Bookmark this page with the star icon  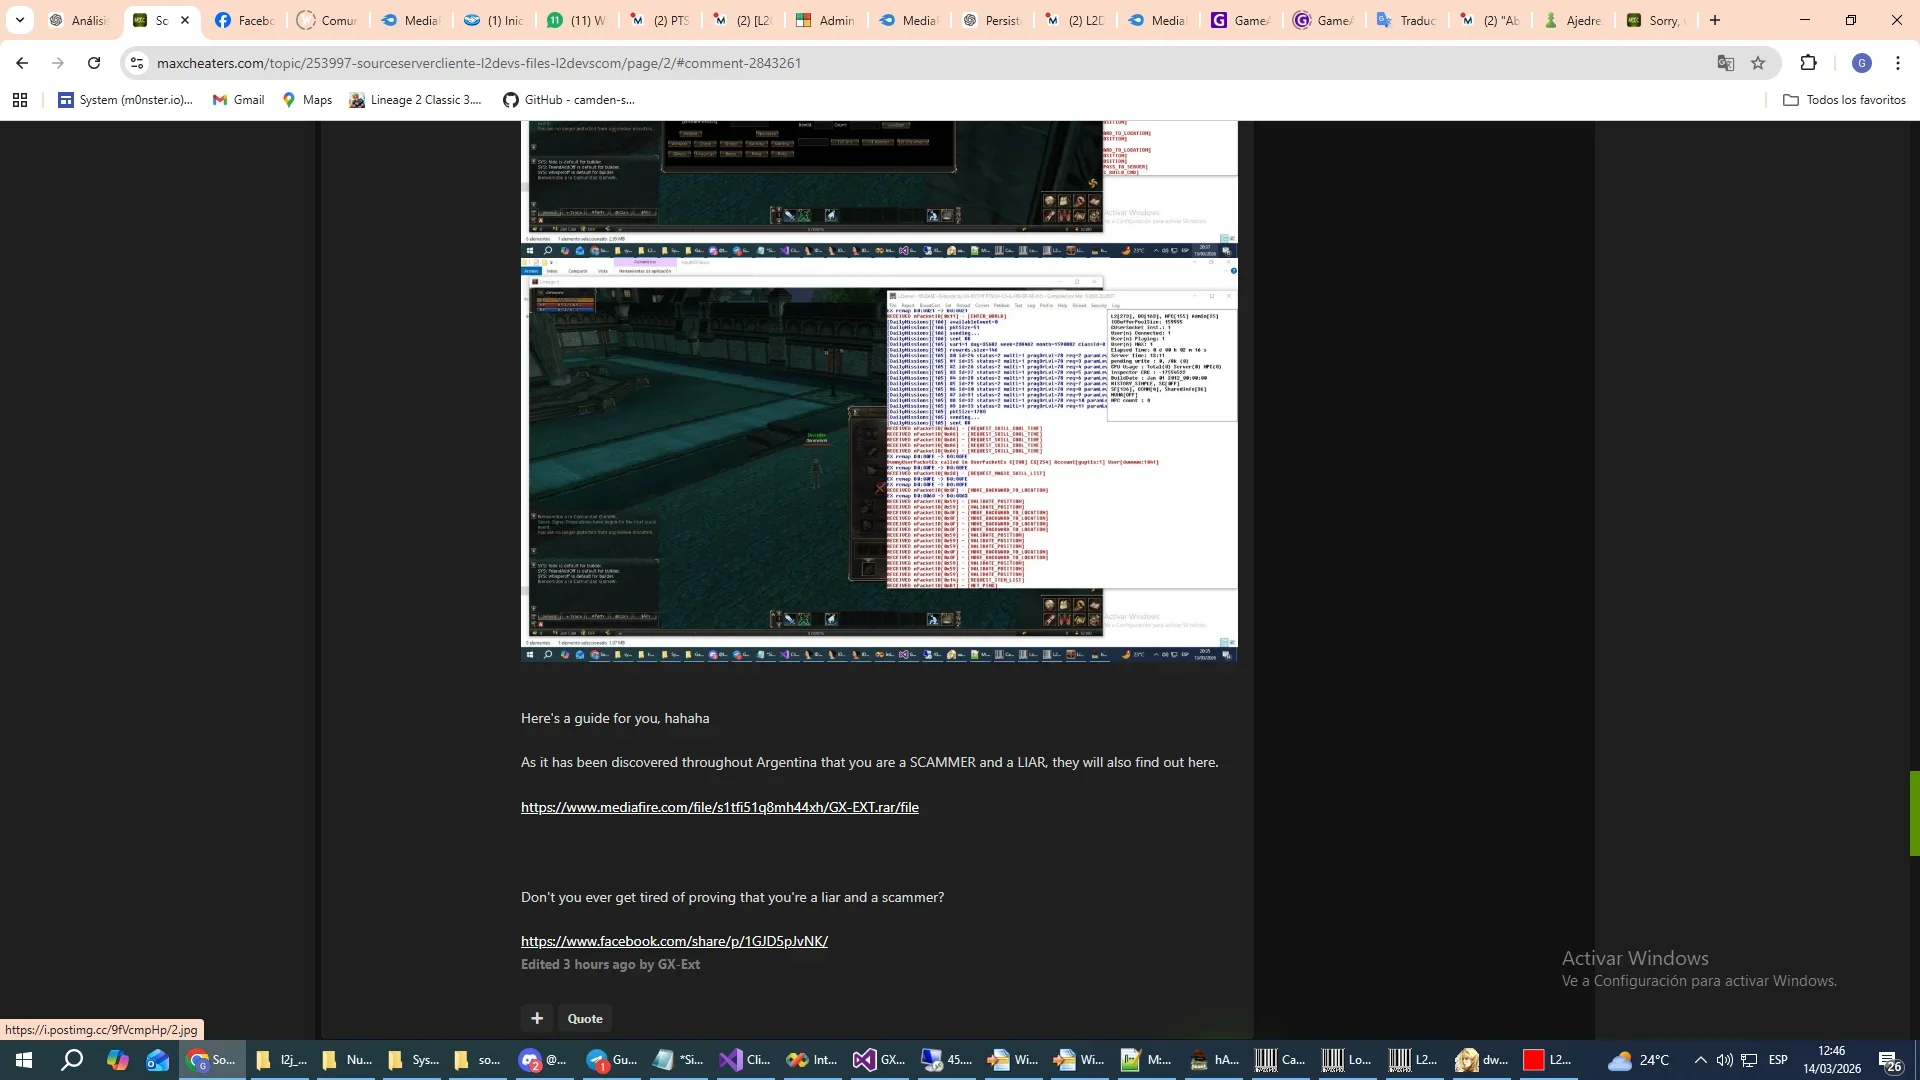(1758, 63)
